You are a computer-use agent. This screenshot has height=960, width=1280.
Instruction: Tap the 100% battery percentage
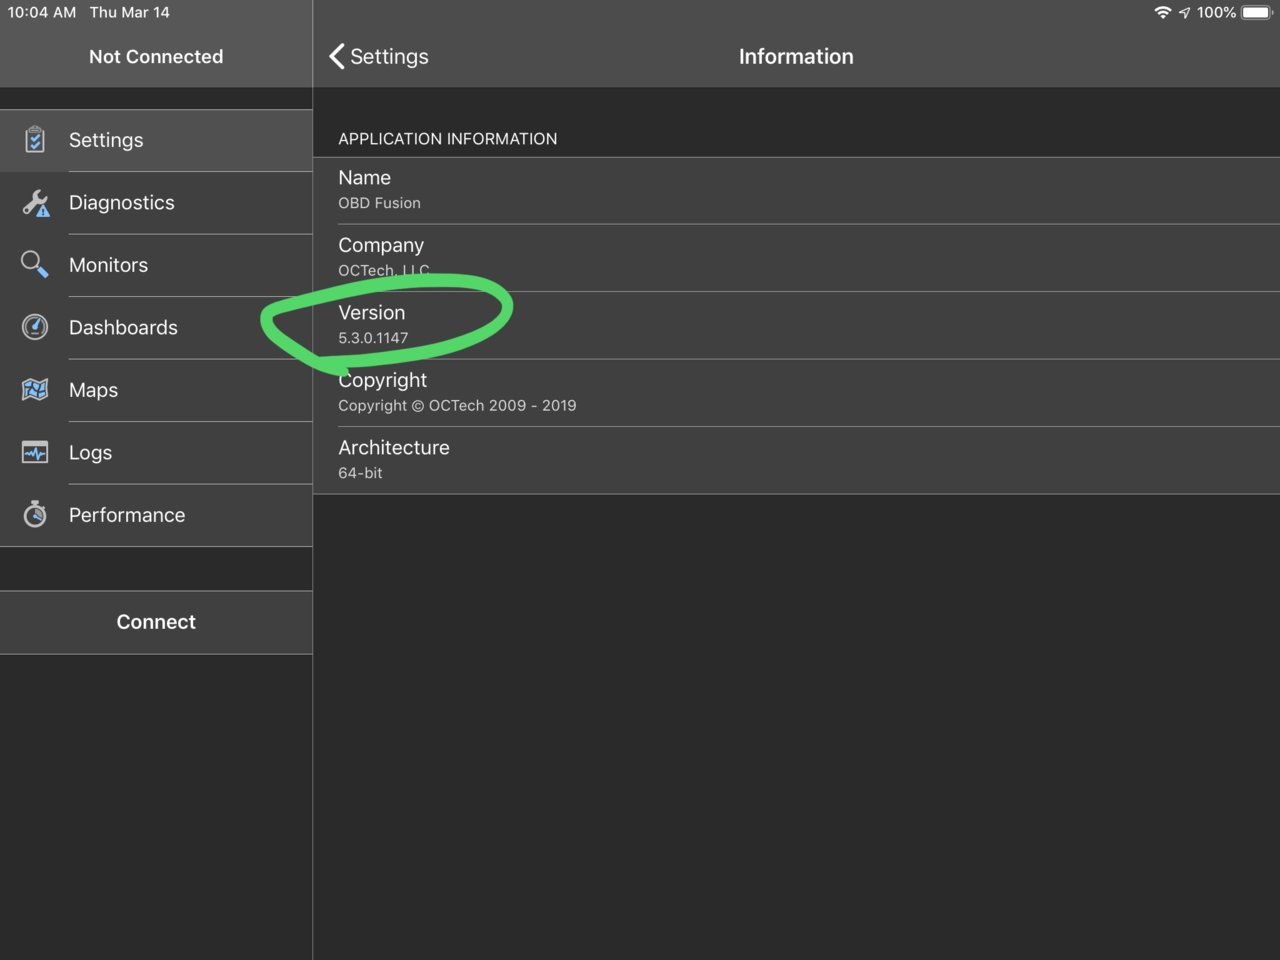point(1216,13)
